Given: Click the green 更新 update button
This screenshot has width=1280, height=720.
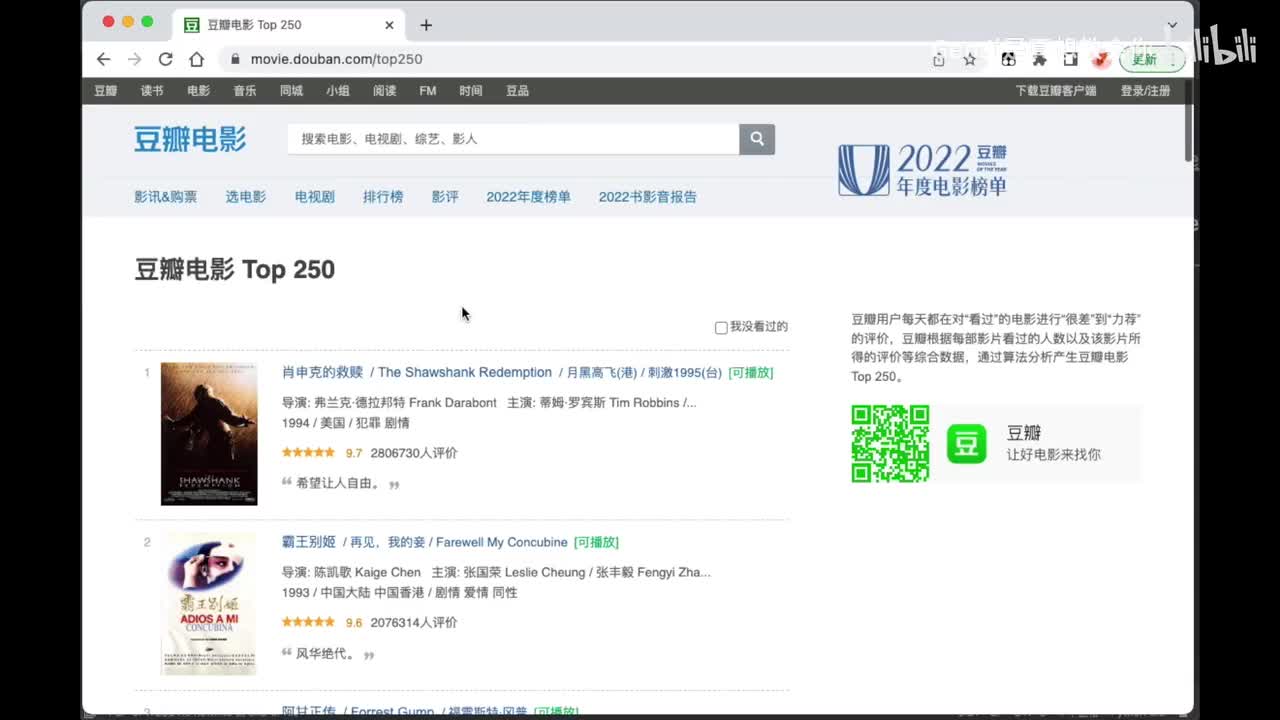Looking at the screenshot, I should click(1152, 59).
